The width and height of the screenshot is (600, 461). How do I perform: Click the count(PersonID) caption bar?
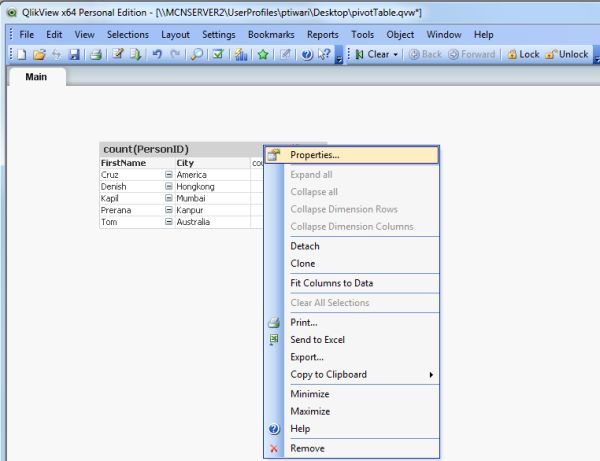coord(181,149)
